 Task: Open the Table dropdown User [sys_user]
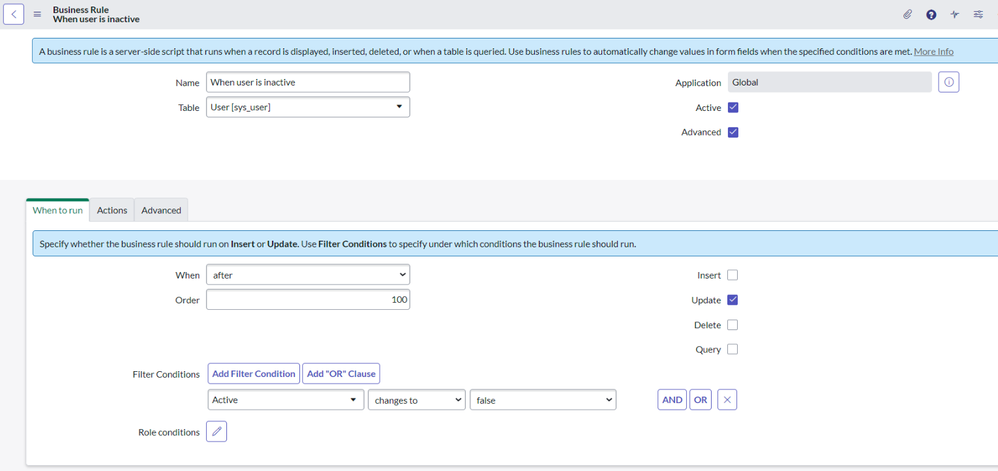[308, 107]
